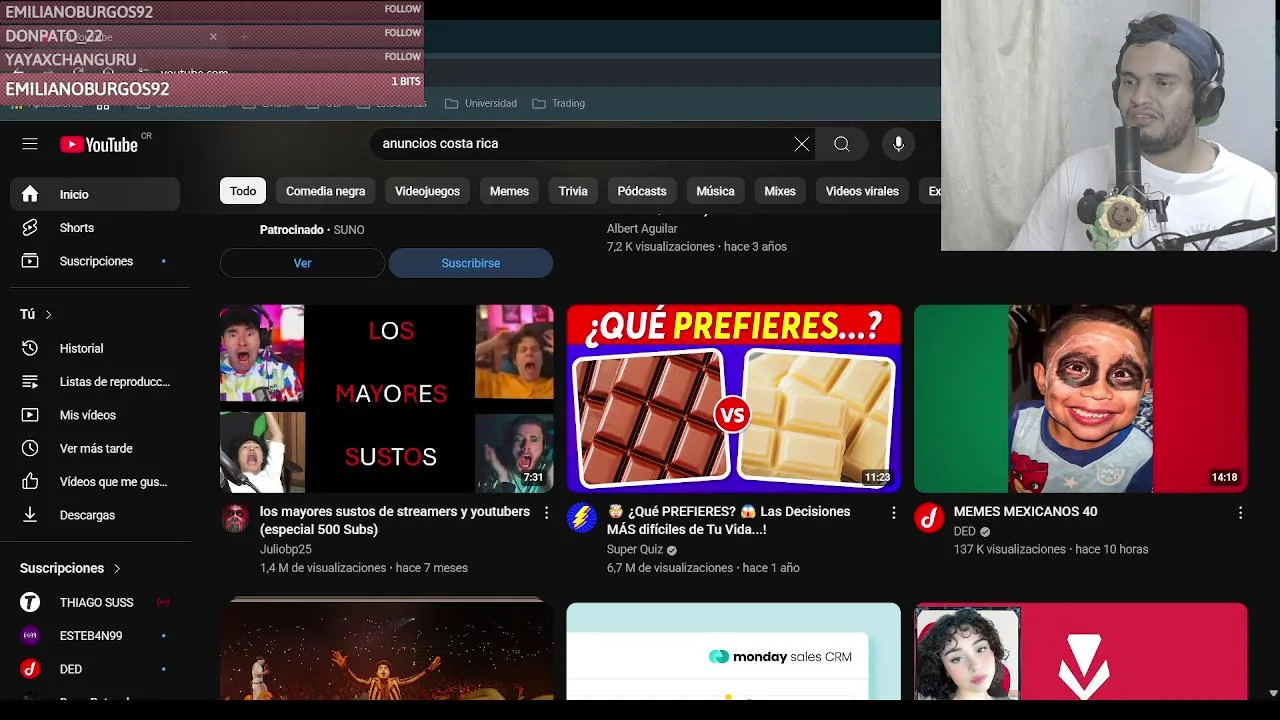Play the chocolate ¿QUÉ PREFIERES? thumbnail

(x=734, y=398)
